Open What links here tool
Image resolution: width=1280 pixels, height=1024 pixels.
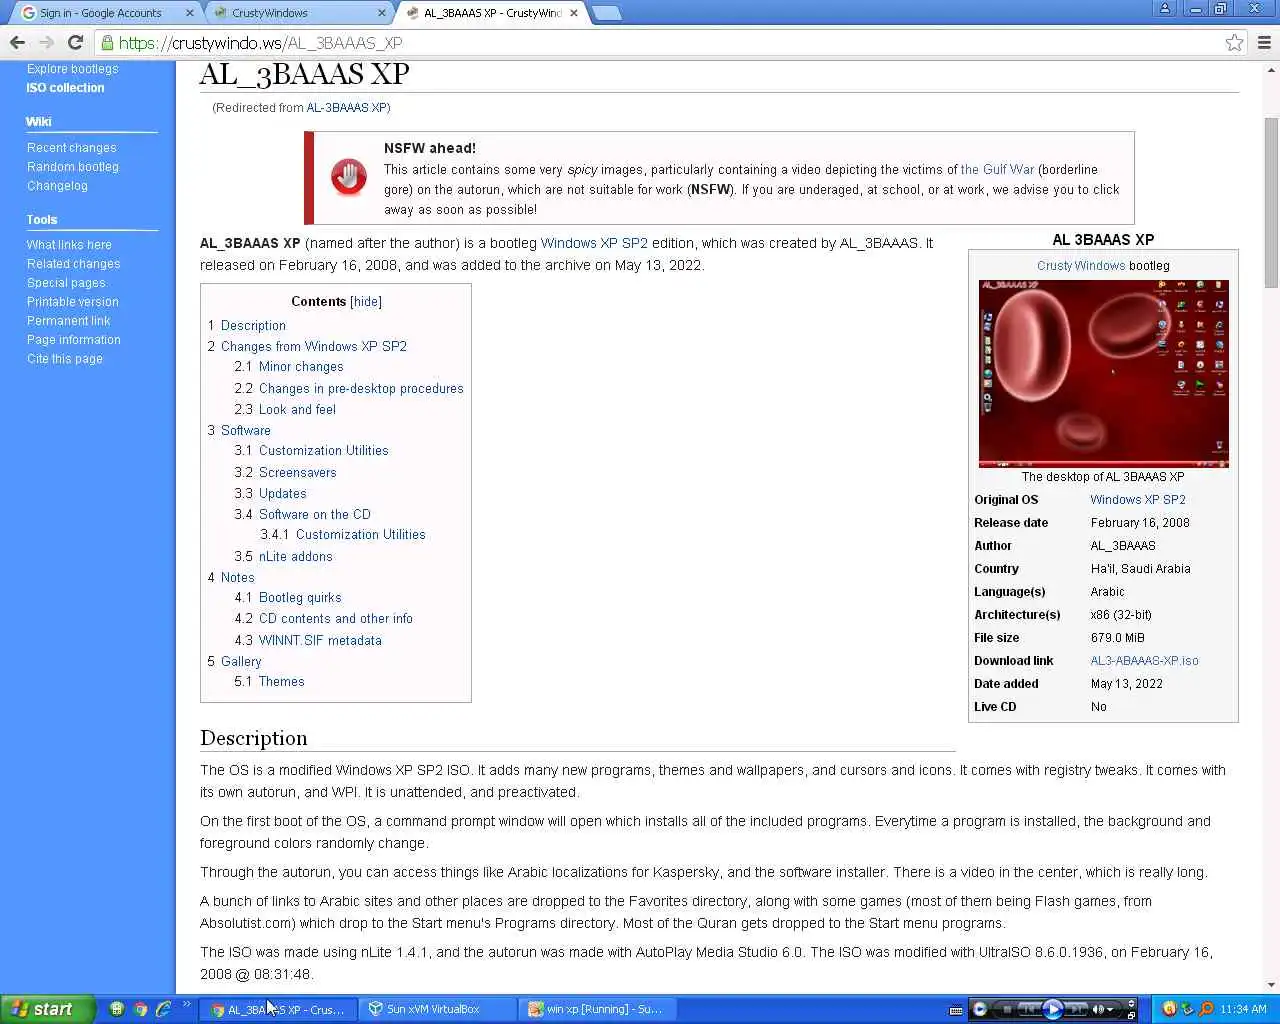(69, 245)
